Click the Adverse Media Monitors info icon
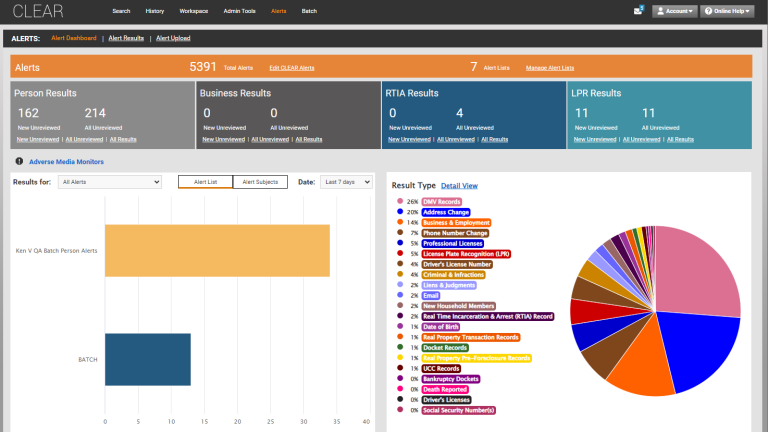 click(x=18, y=161)
